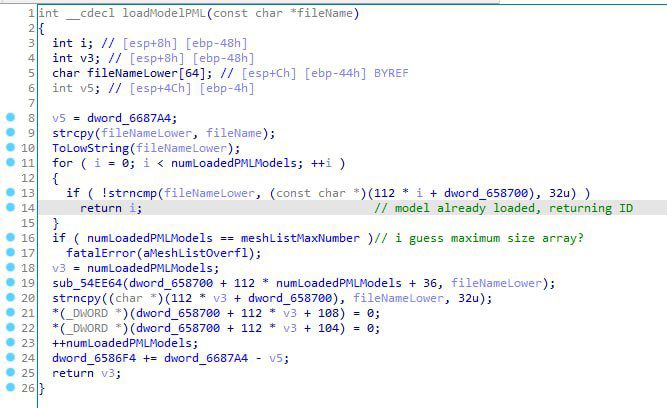Toggle the breakpoint dot on line 16
Viewport: 667px width, 408px height.
coord(11,237)
